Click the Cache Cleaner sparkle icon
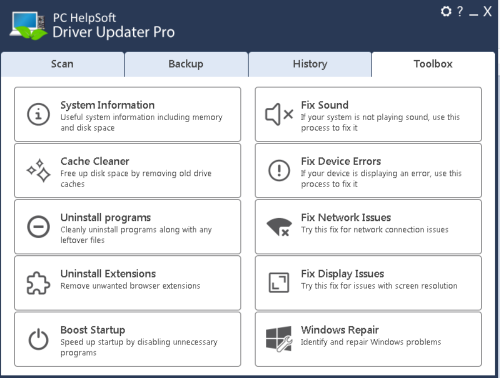500x378 pixels. pyautogui.click(x=38, y=170)
